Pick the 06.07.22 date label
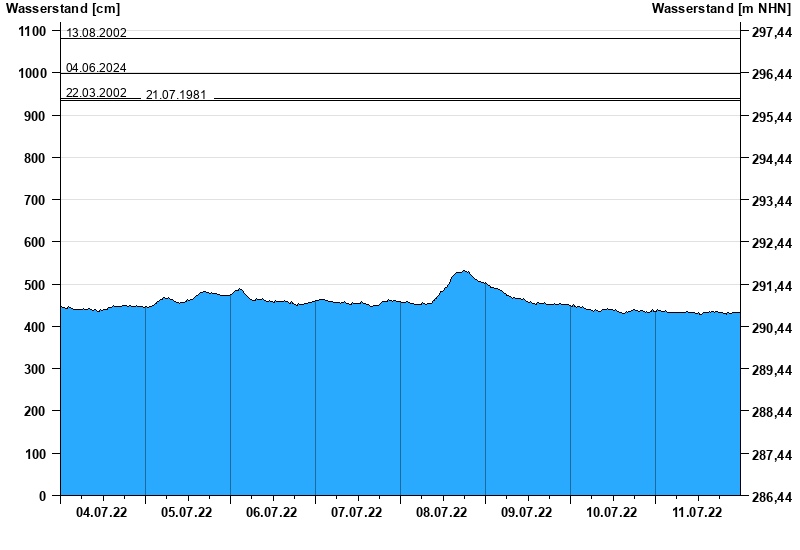Image resolution: width=800 pixels, height=550 pixels. tap(272, 513)
